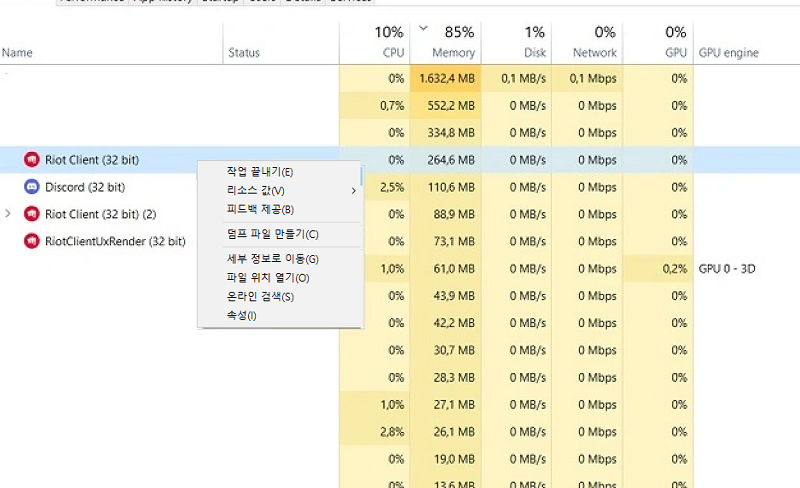Choose 작업 끝내기(E) from context menu

(260, 172)
